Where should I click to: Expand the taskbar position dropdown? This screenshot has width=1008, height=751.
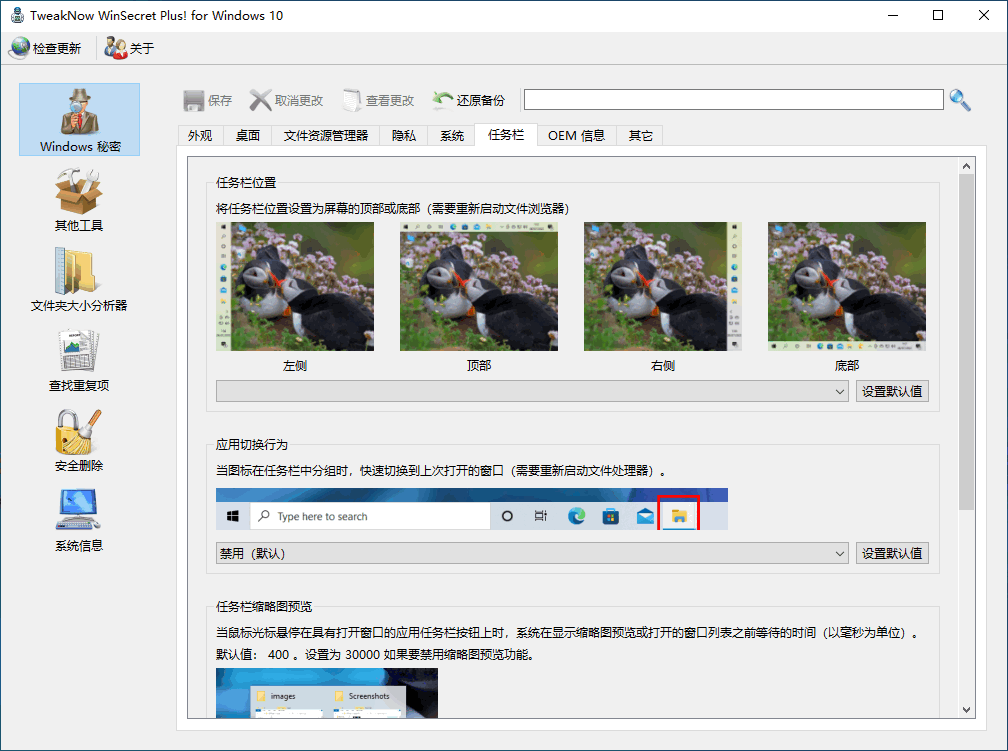click(532, 391)
